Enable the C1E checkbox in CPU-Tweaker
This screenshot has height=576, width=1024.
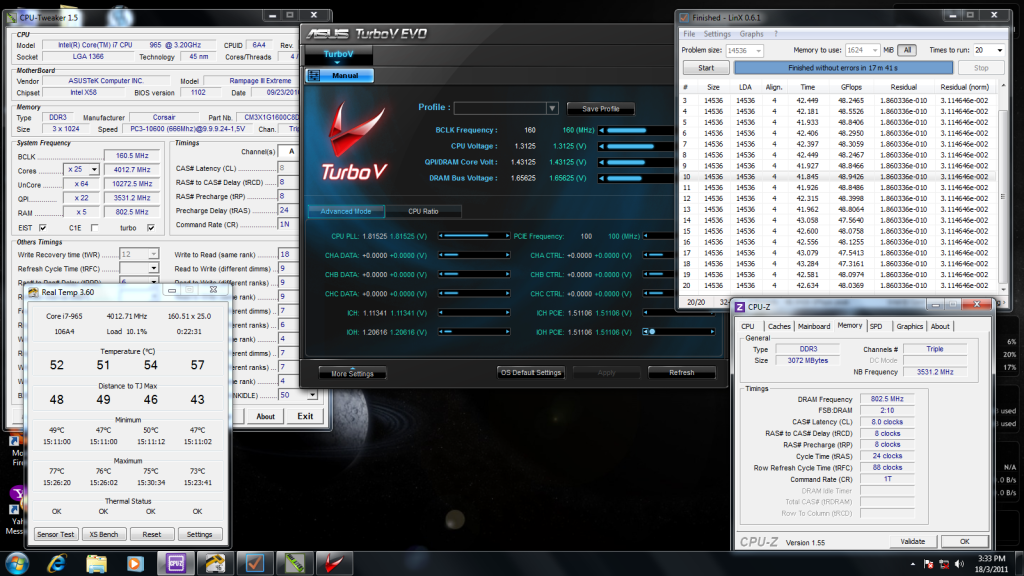click(x=95, y=228)
